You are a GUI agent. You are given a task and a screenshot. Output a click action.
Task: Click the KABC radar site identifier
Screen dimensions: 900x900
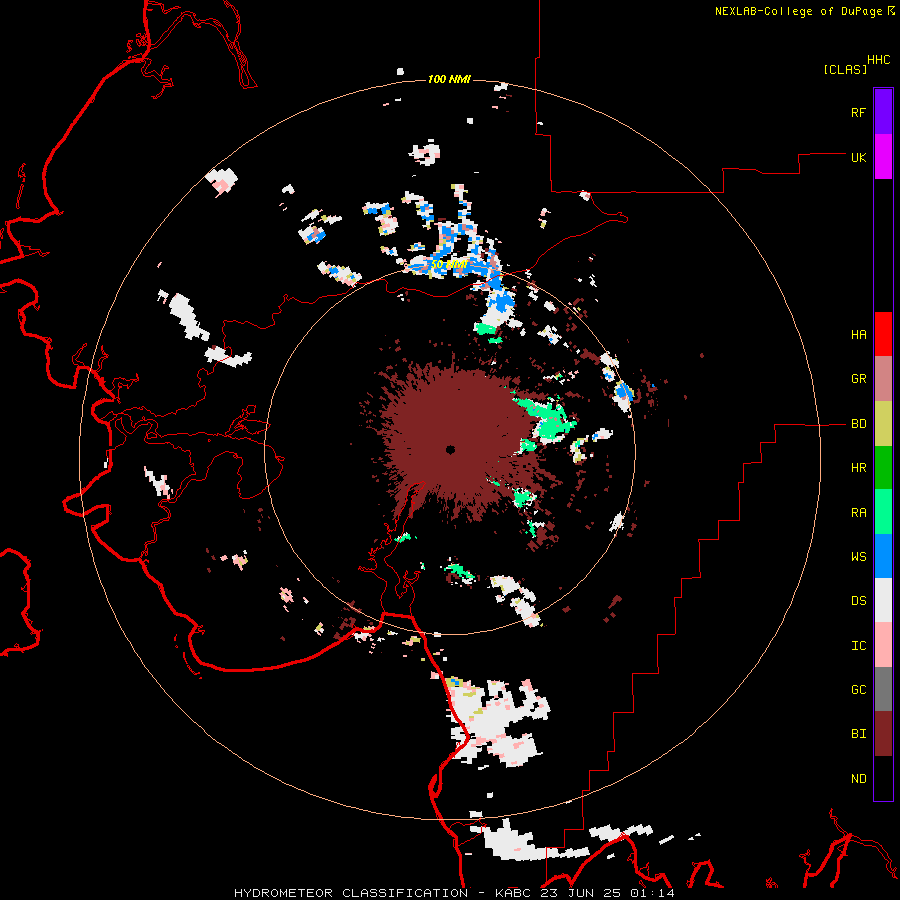(x=514, y=893)
